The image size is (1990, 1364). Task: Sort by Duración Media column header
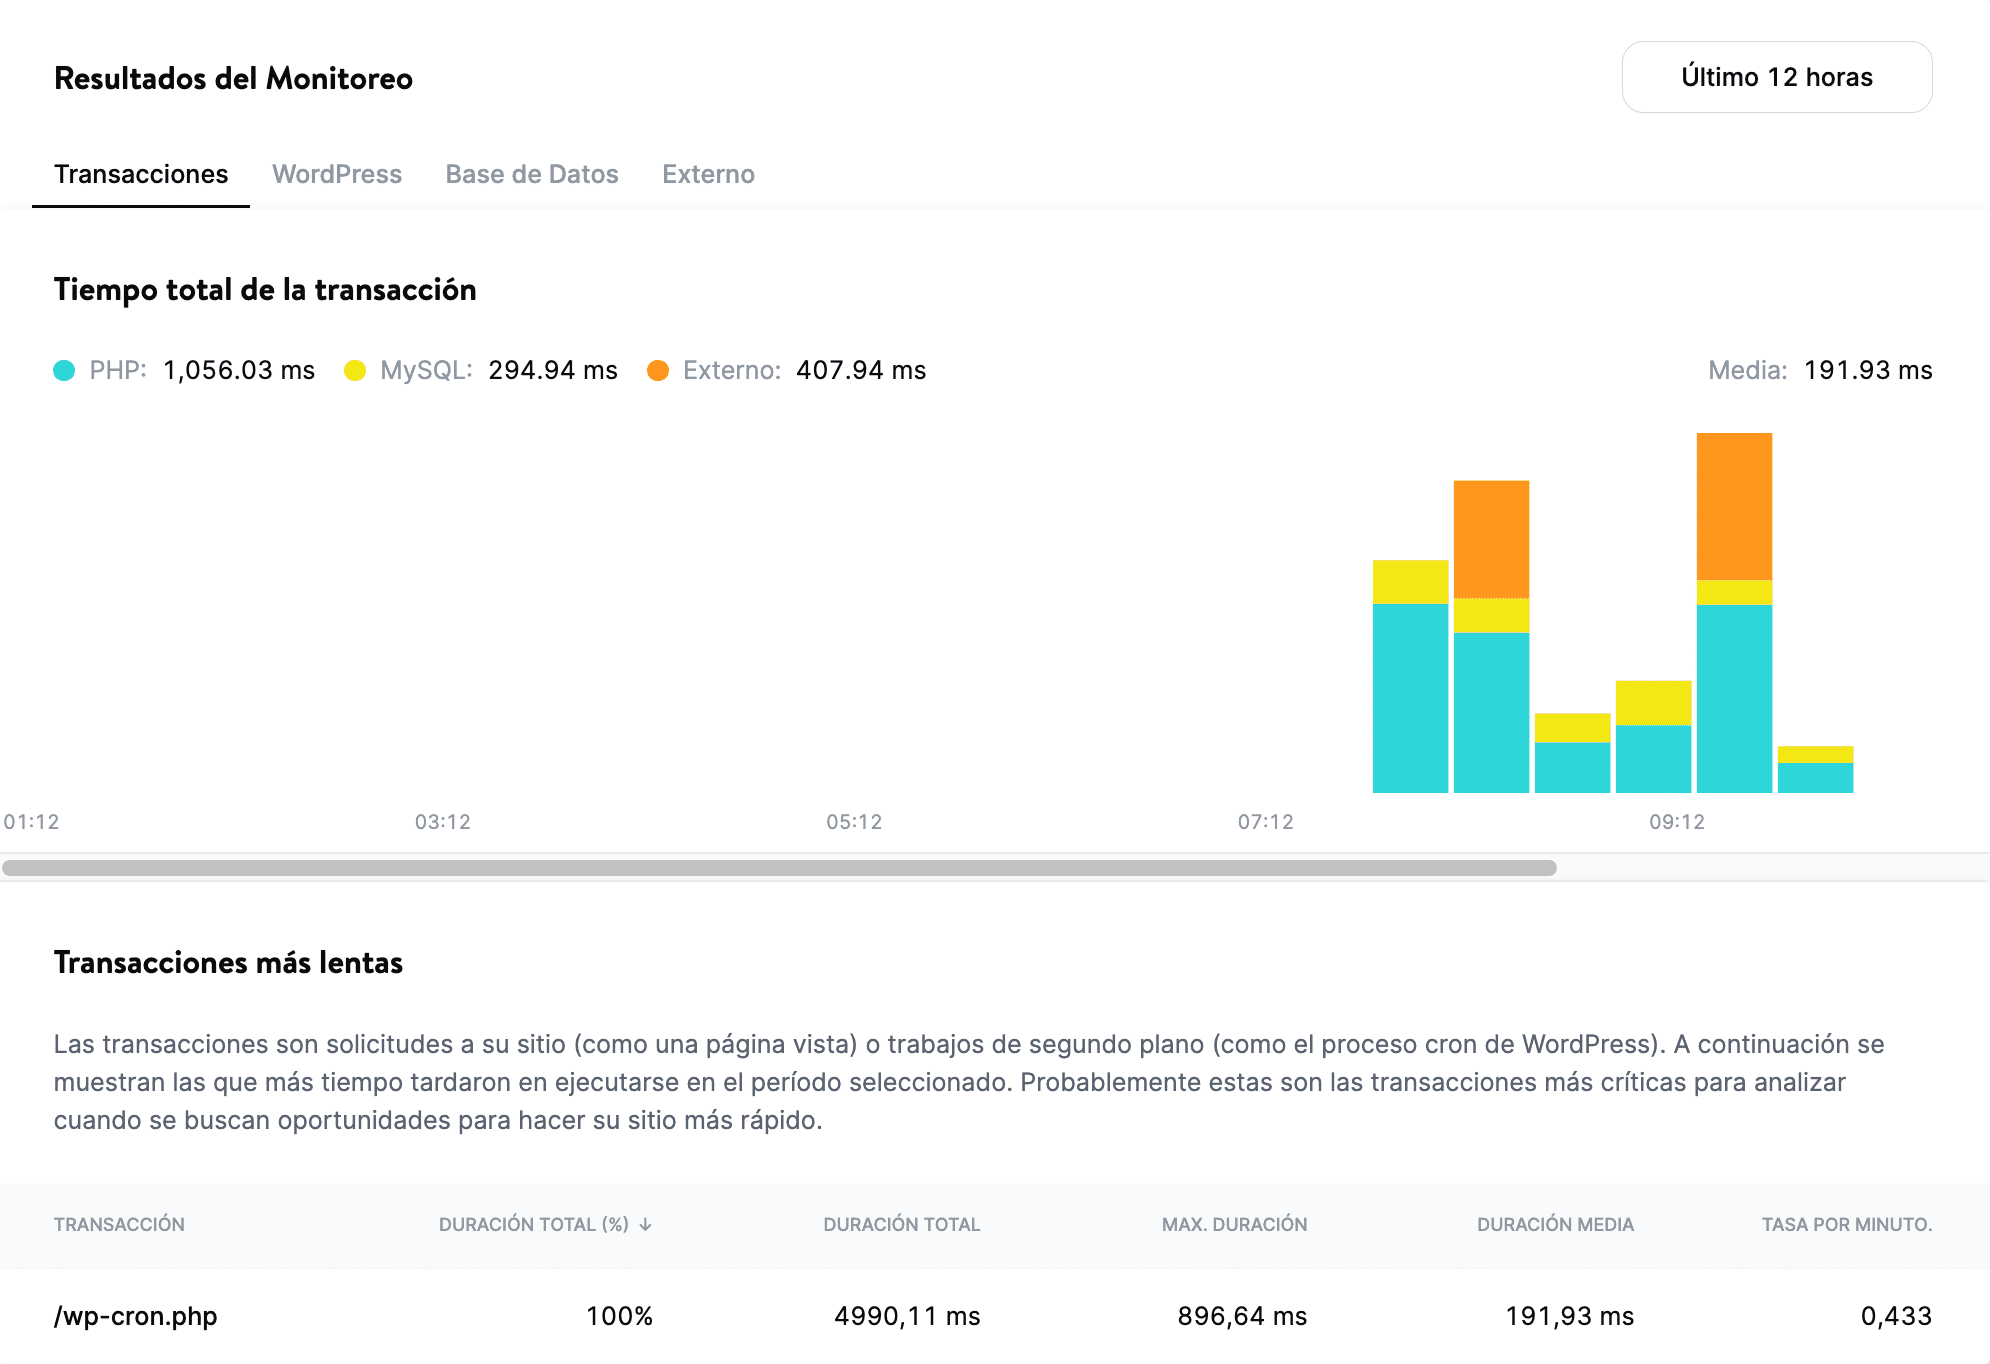[x=1554, y=1225]
